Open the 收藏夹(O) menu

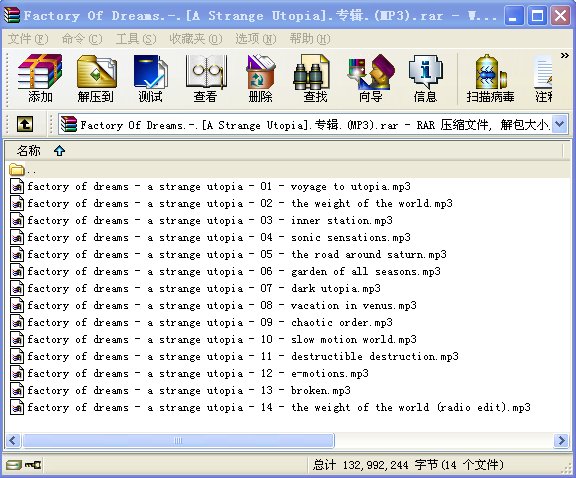[196, 39]
